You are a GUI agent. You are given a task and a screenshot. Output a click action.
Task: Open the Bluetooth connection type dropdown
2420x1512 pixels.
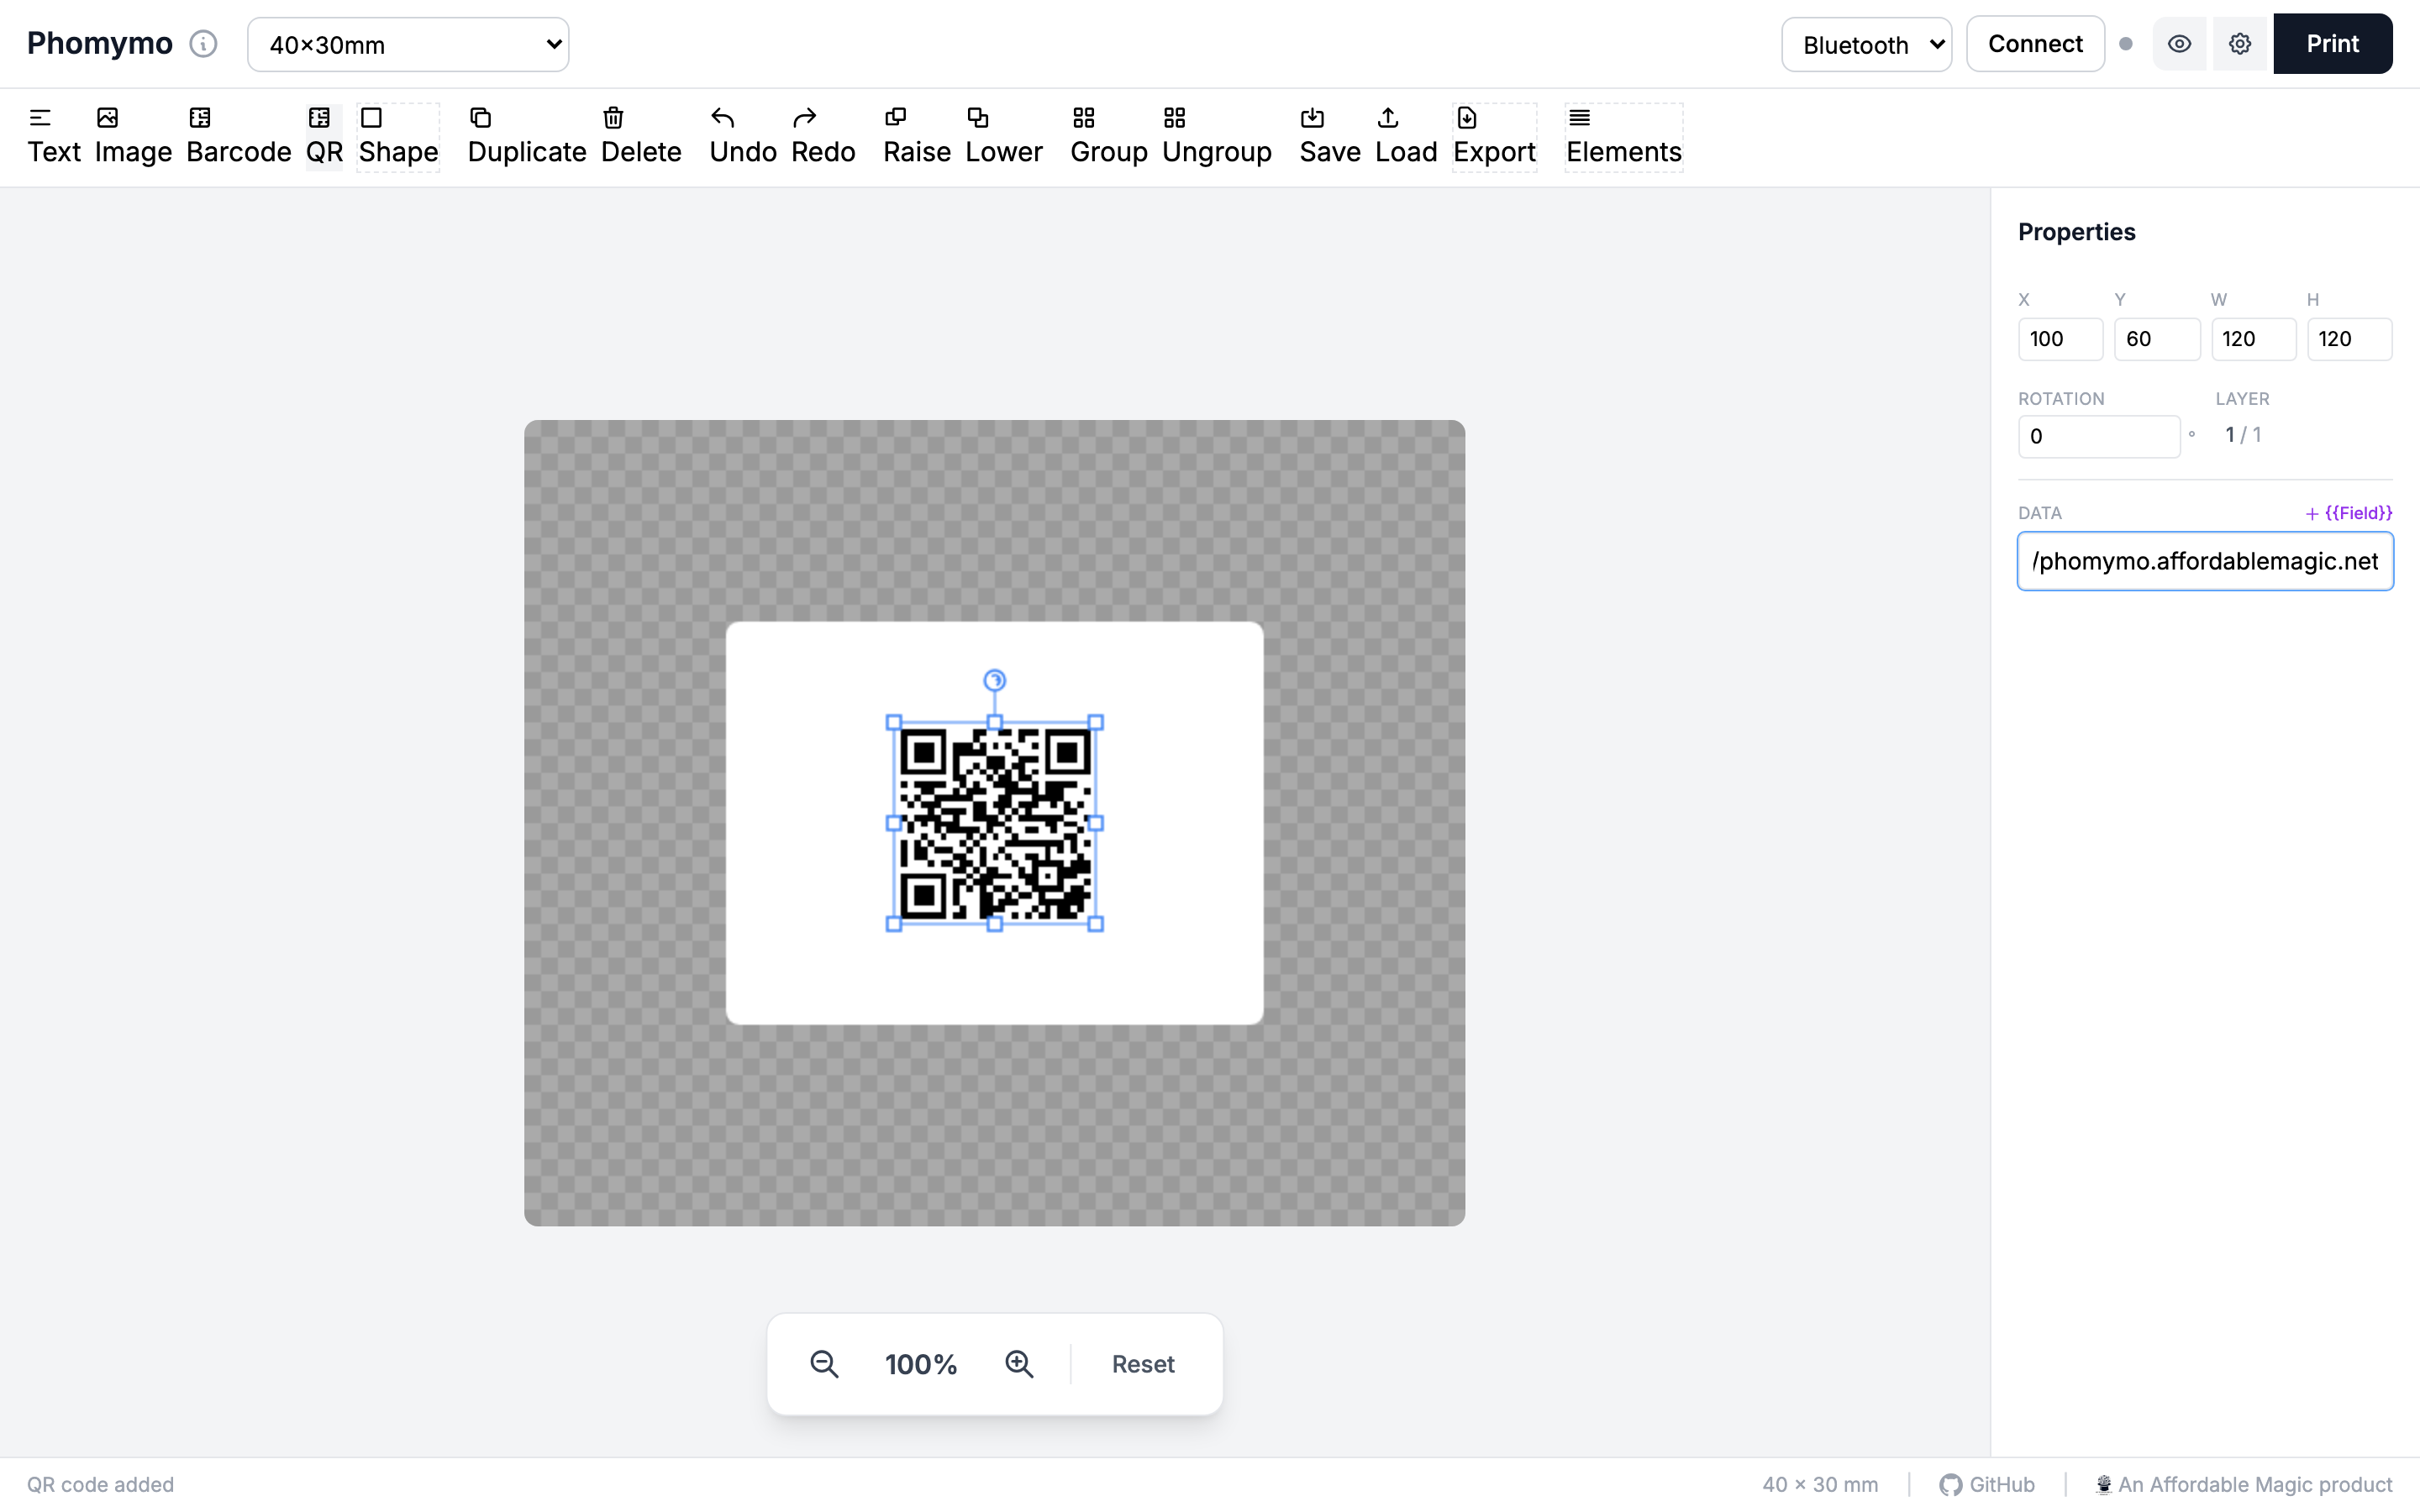[1866, 44]
